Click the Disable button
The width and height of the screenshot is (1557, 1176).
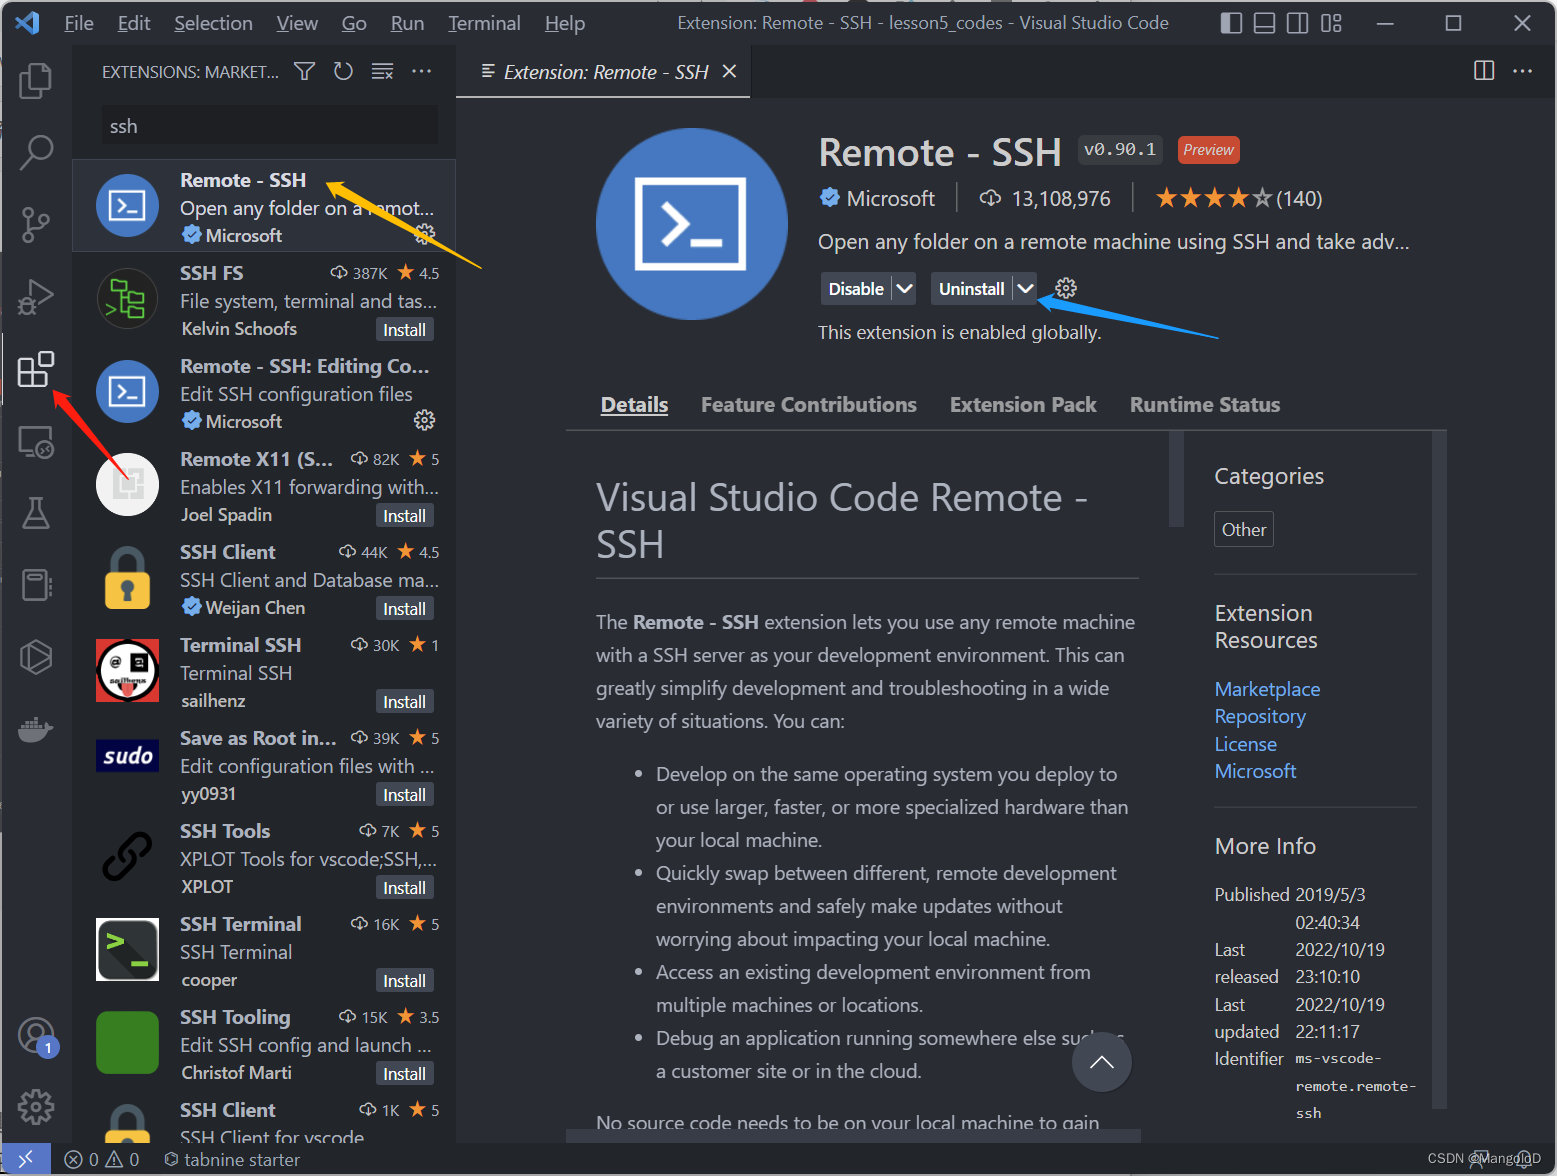(856, 289)
